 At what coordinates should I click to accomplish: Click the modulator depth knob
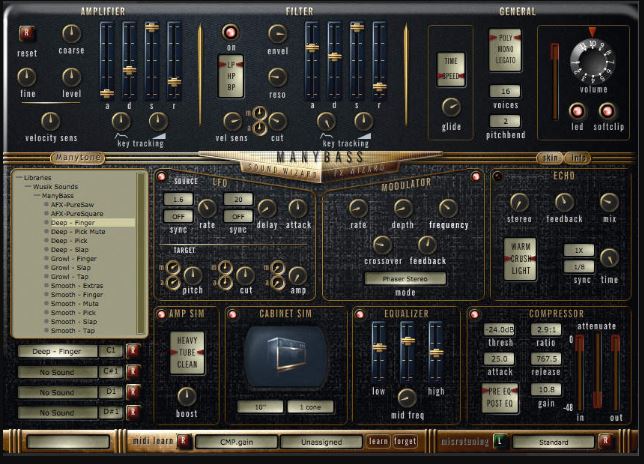pos(403,209)
